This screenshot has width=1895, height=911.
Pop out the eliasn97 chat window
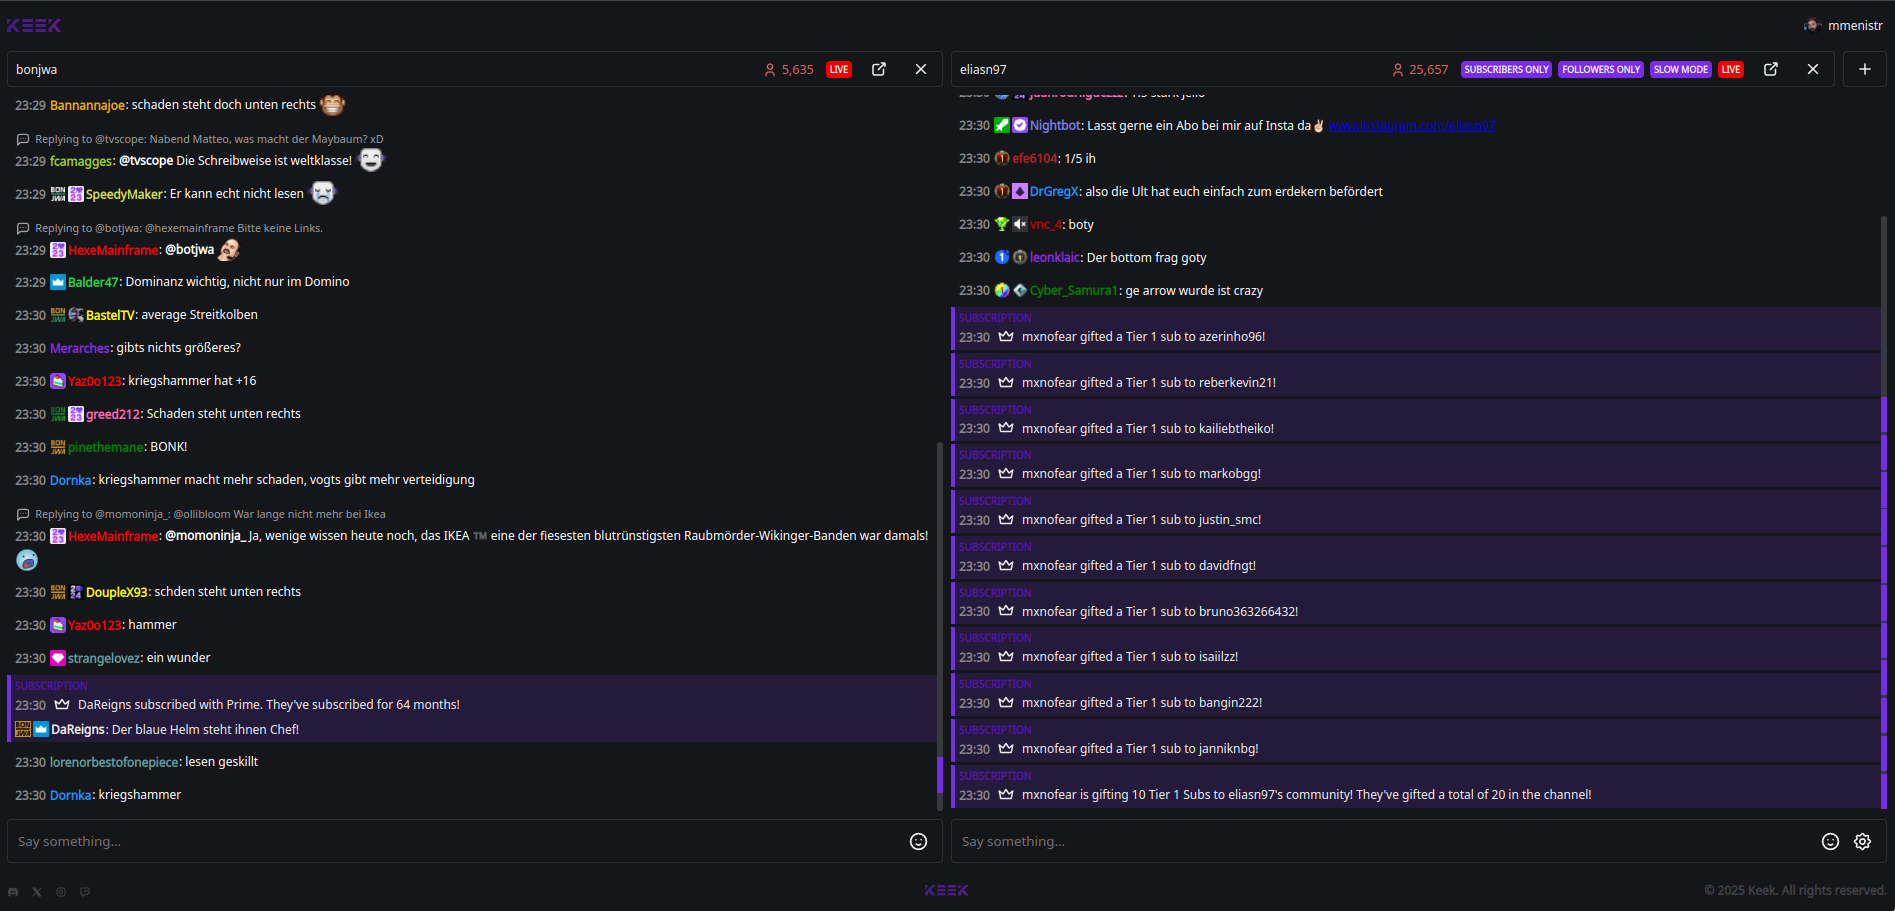(x=1771, y=69)
